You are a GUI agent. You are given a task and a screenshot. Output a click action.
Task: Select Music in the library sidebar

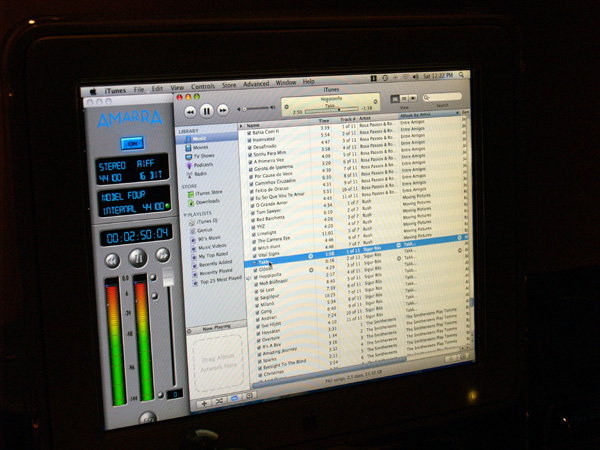(x=207, y=138)
